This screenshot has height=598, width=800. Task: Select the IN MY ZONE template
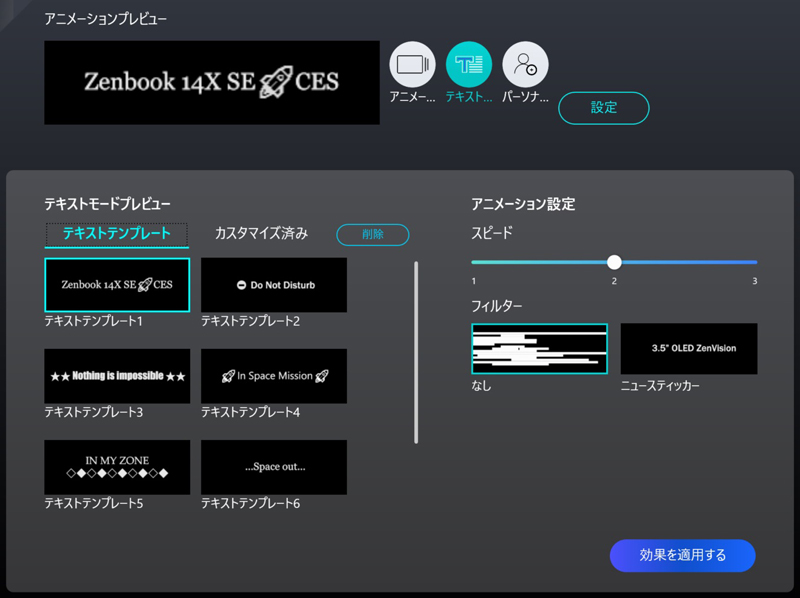116,467
